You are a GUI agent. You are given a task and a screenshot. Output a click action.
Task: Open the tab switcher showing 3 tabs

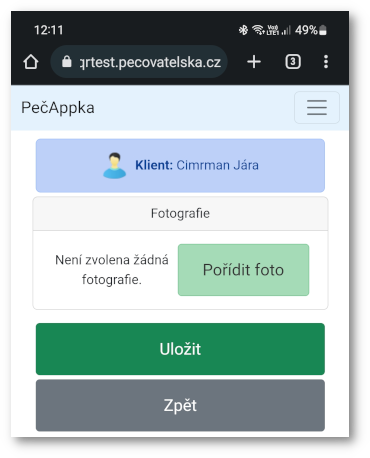293,62
